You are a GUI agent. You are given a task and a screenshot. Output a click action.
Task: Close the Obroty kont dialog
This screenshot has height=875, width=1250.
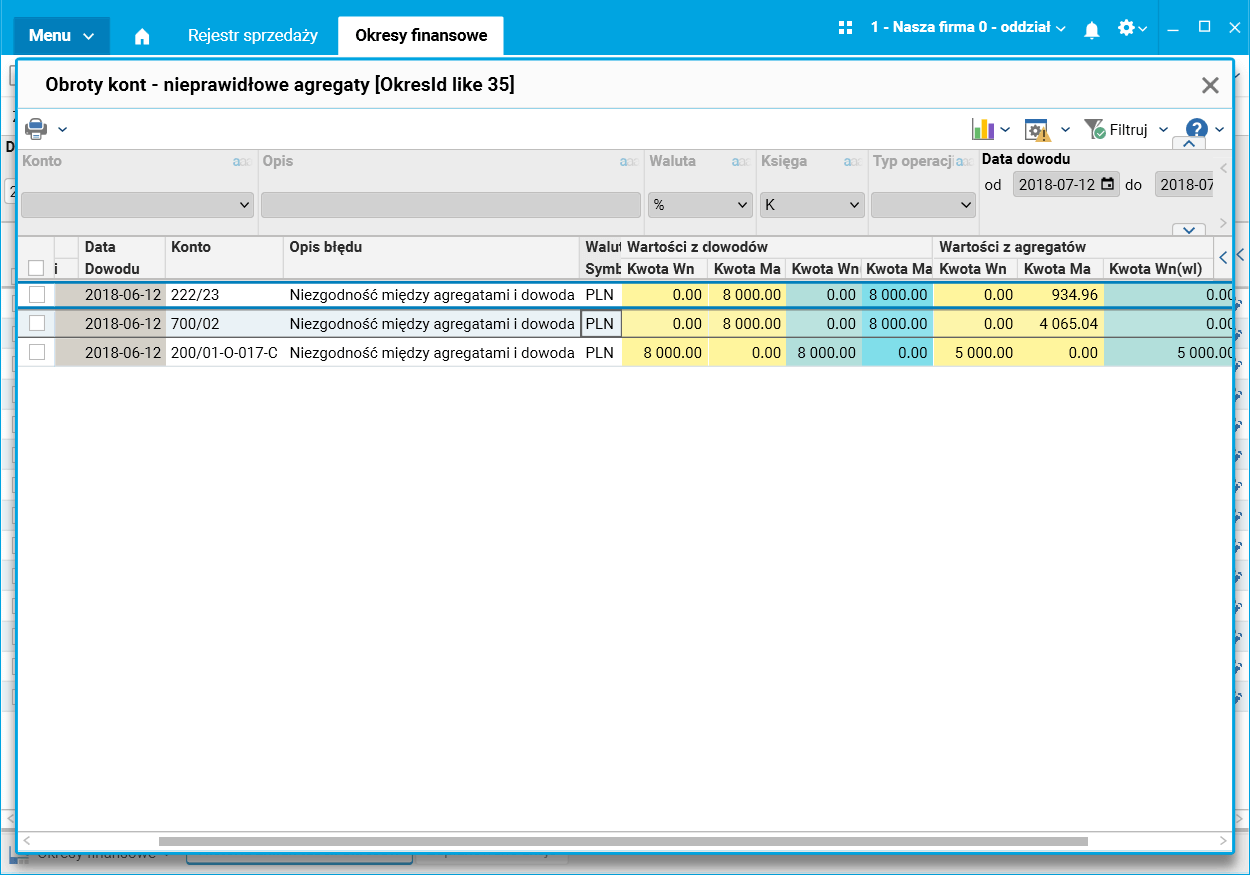(x=1210, y=85)
